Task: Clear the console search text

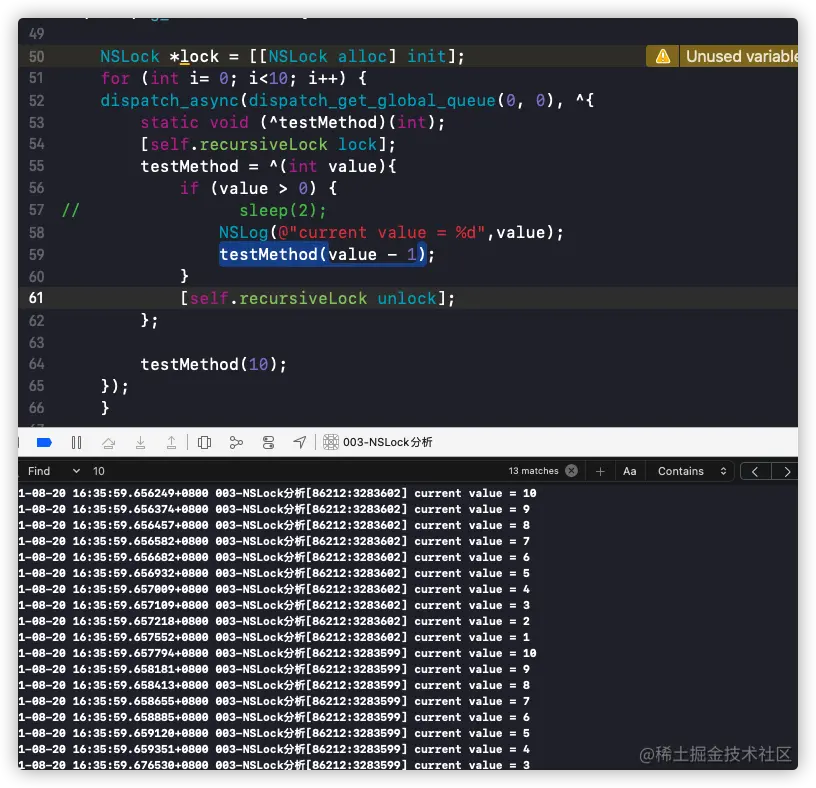Action: [571, 471]
